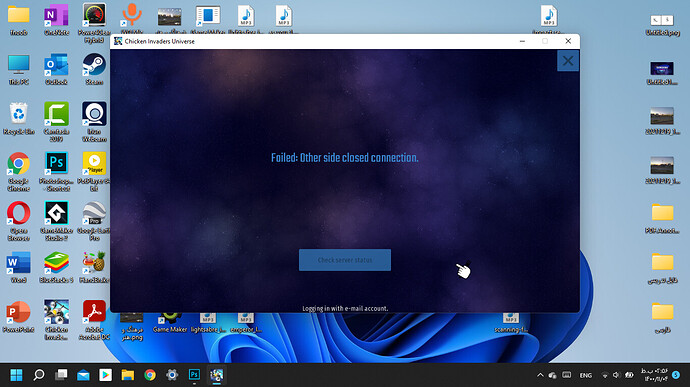Open Settings gear in the taskbar
The height and width of the screenshot is (387, 690).
point(172,375)
